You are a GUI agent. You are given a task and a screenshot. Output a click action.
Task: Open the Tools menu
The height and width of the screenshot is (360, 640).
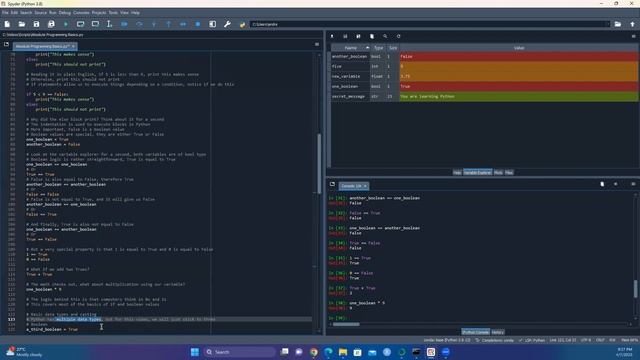113,13
